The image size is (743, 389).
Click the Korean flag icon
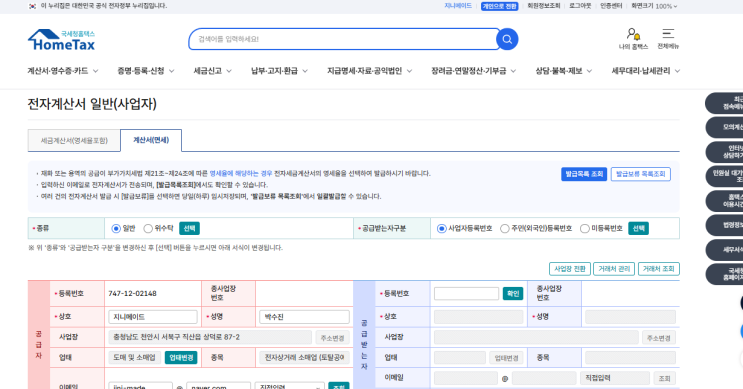32,6
